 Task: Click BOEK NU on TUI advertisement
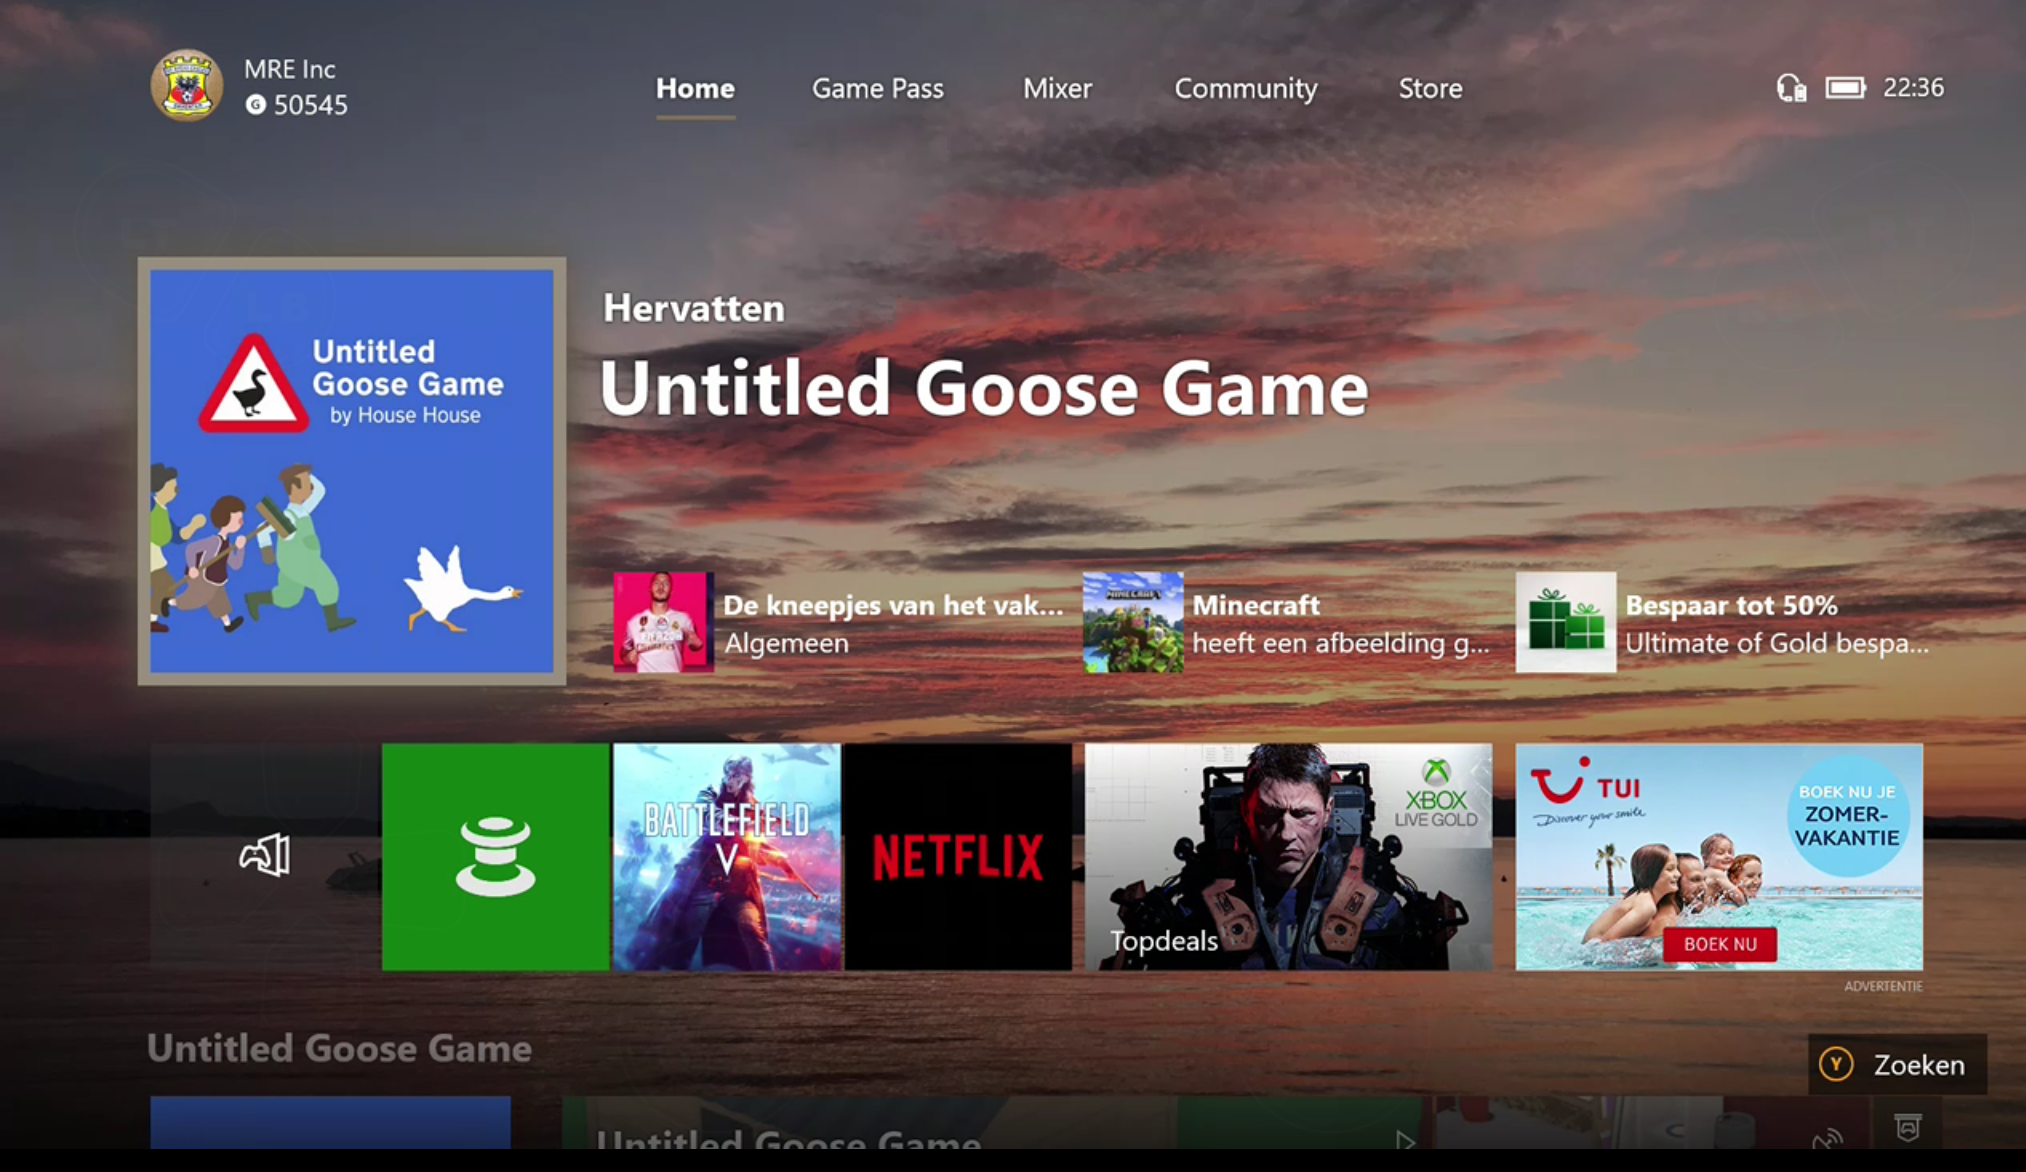tap(1719, 944)
